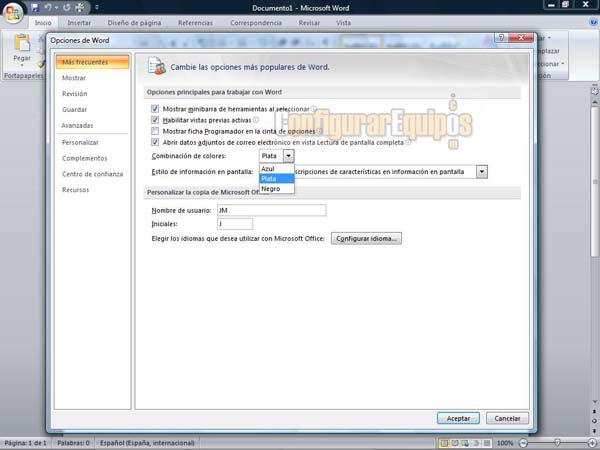Click the Aceptar button
The image size is (600, 450).
[458, 418]
